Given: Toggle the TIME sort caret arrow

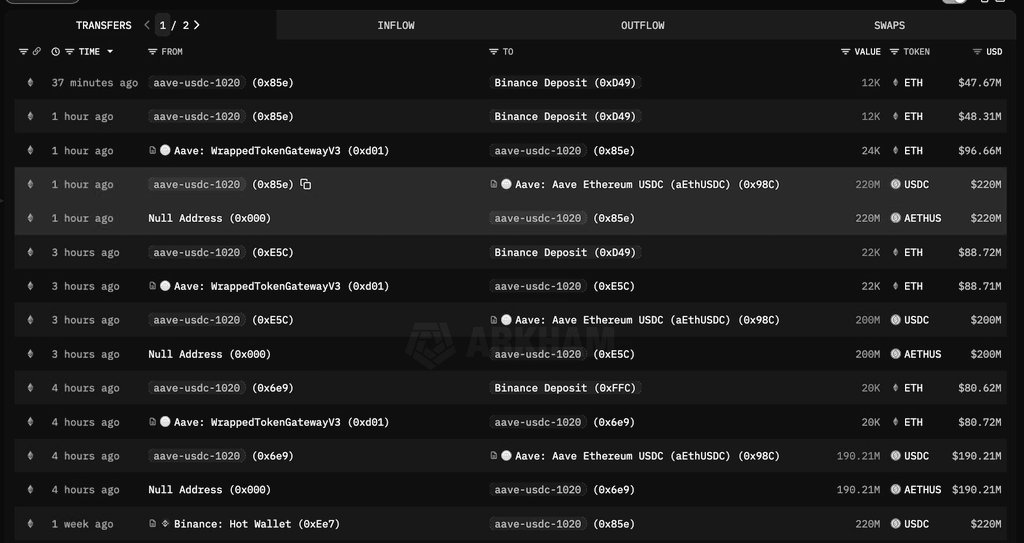Looking at the screenshot, I should (110, 52).
